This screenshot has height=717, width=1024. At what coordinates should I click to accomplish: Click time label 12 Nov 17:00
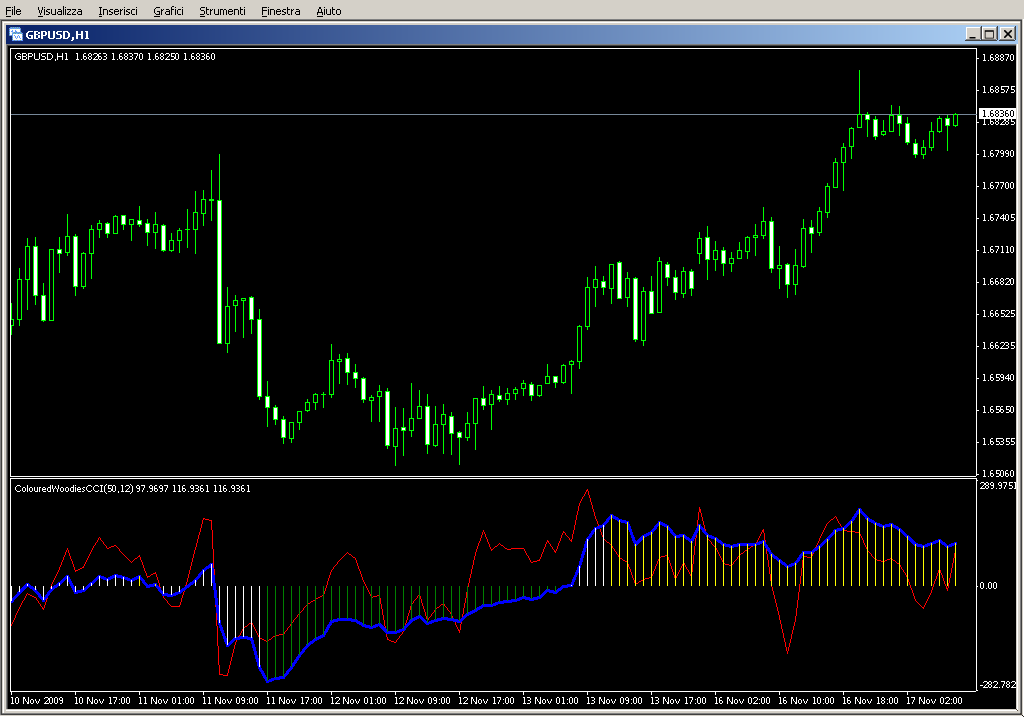point(486,701)
